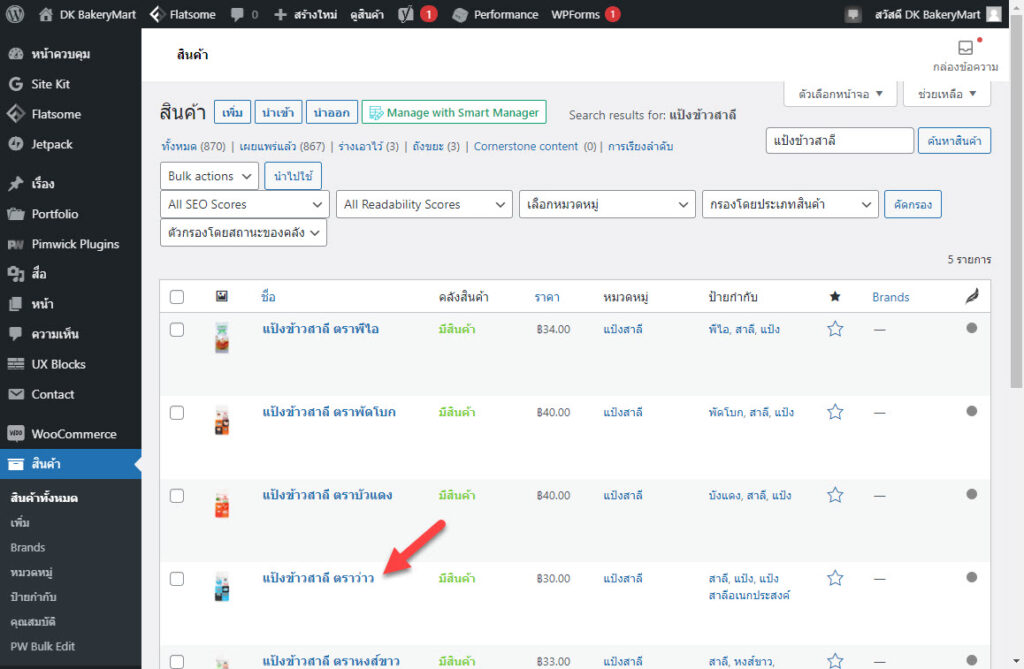The image size is (1024, 669).
Task: Sort by the featured star column header
Action: tap(835, 297)
